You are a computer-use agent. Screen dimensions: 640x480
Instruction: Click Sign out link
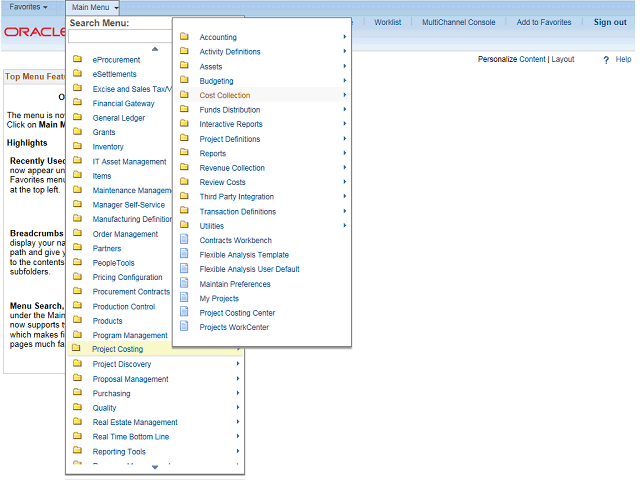pos(610,22)
